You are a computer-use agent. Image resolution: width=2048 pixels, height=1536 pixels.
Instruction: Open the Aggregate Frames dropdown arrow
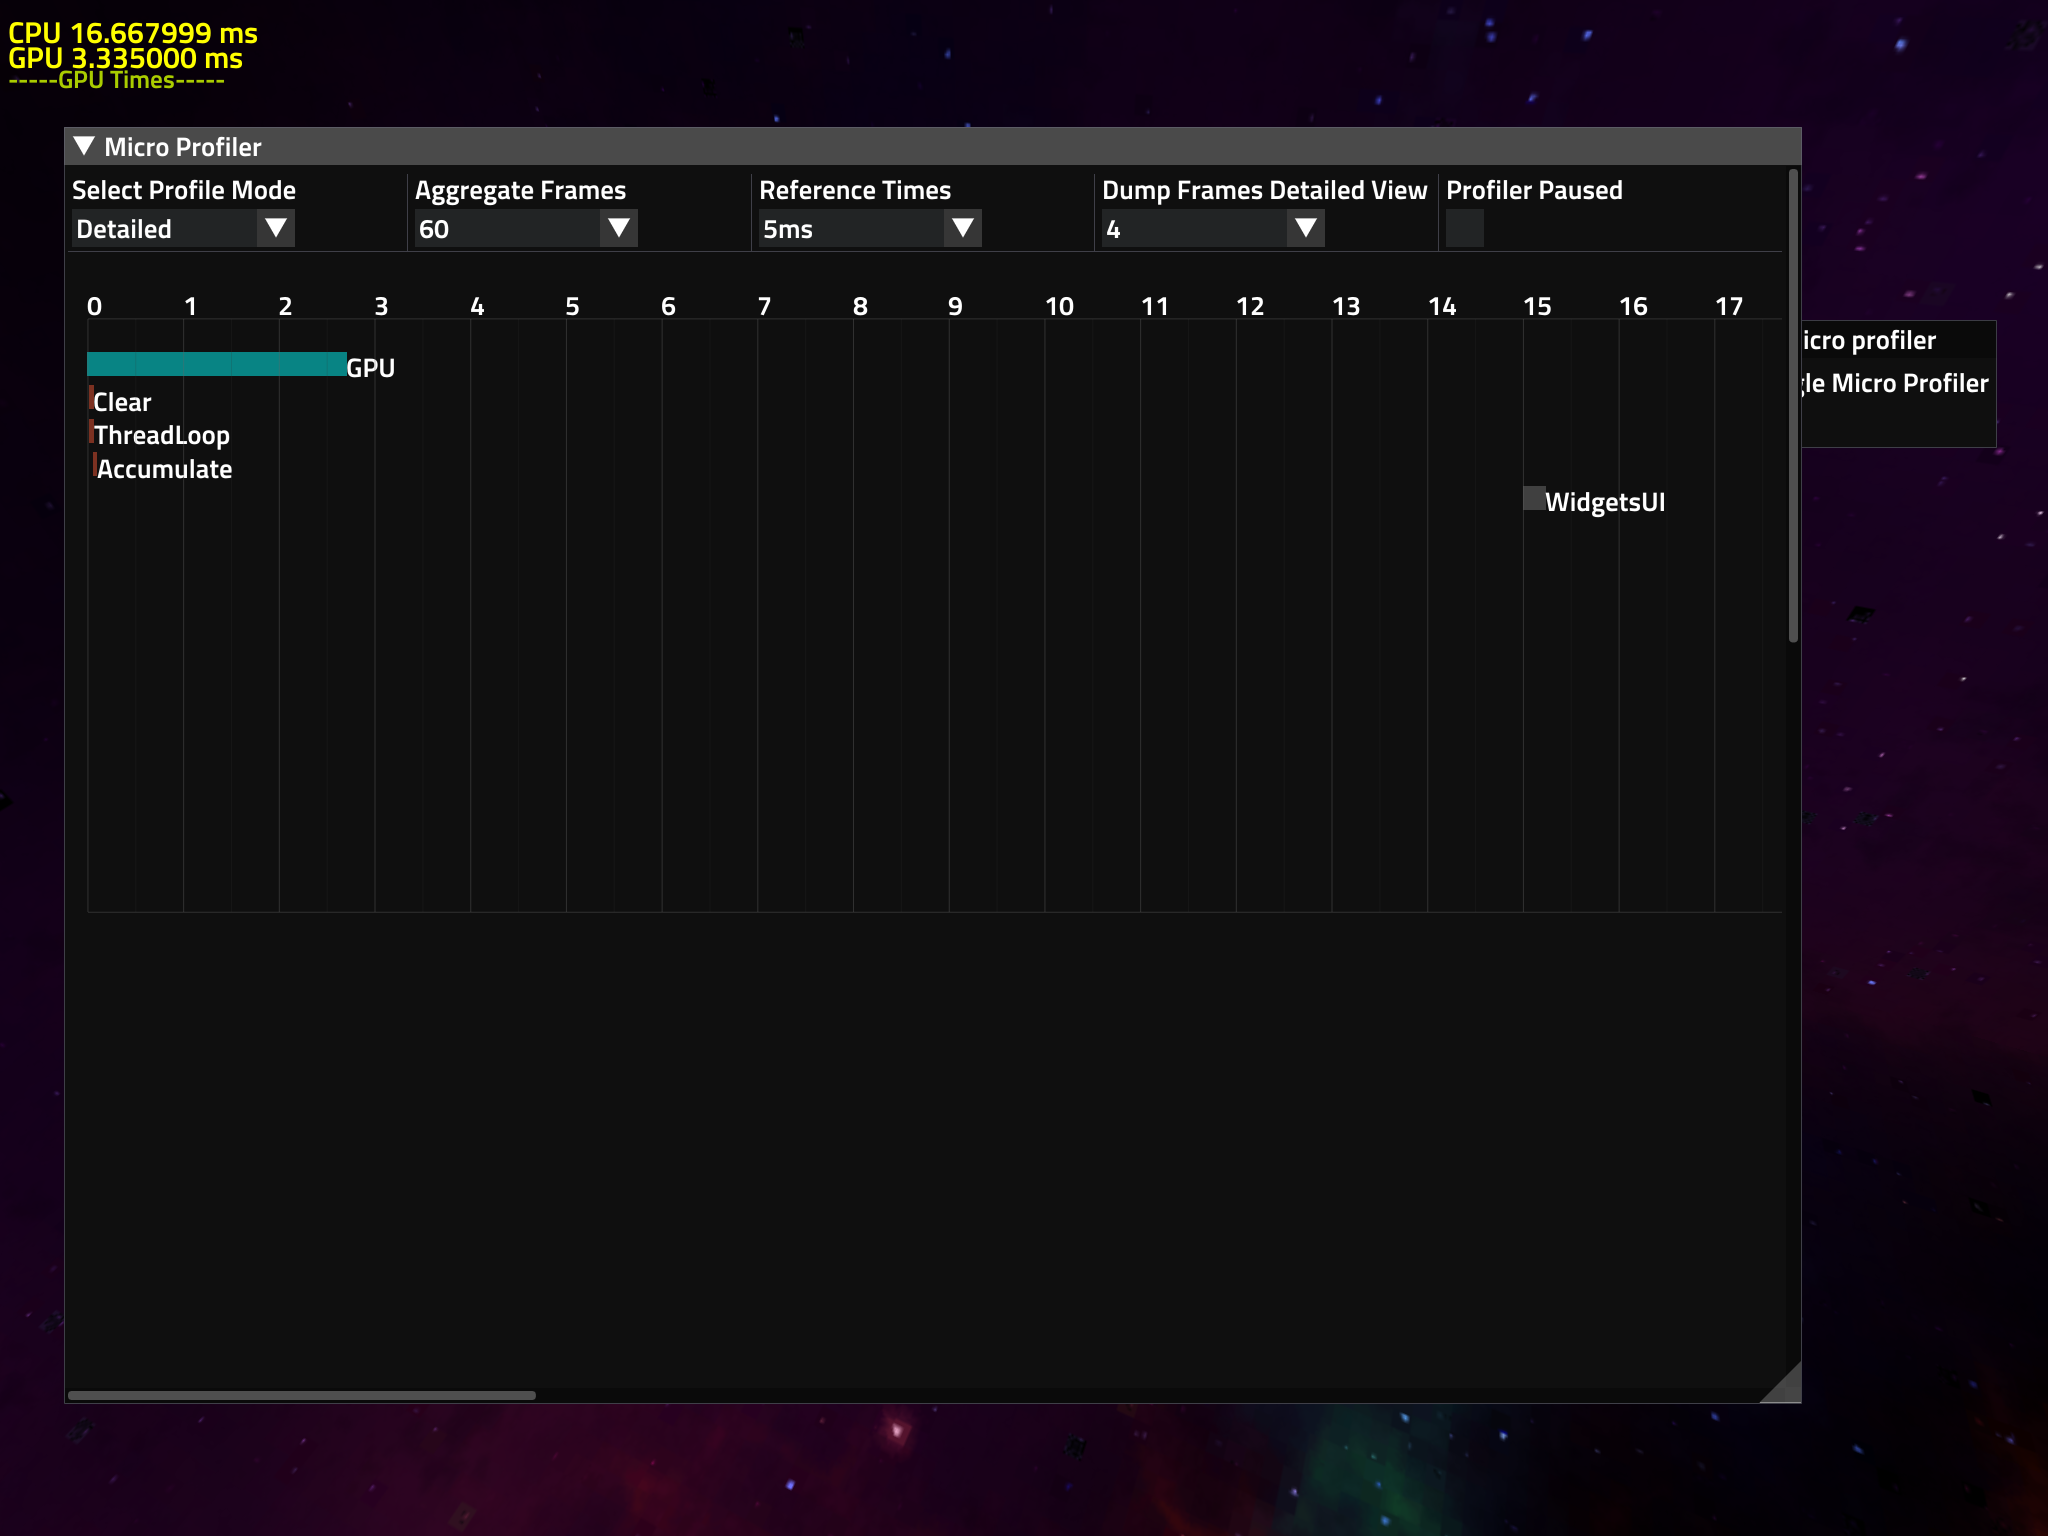point(619,228)
